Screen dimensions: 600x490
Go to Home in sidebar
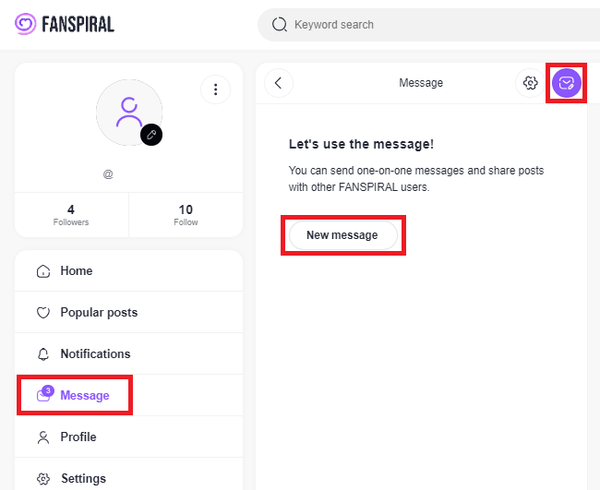pyautogui.click(x=76, y=271)
